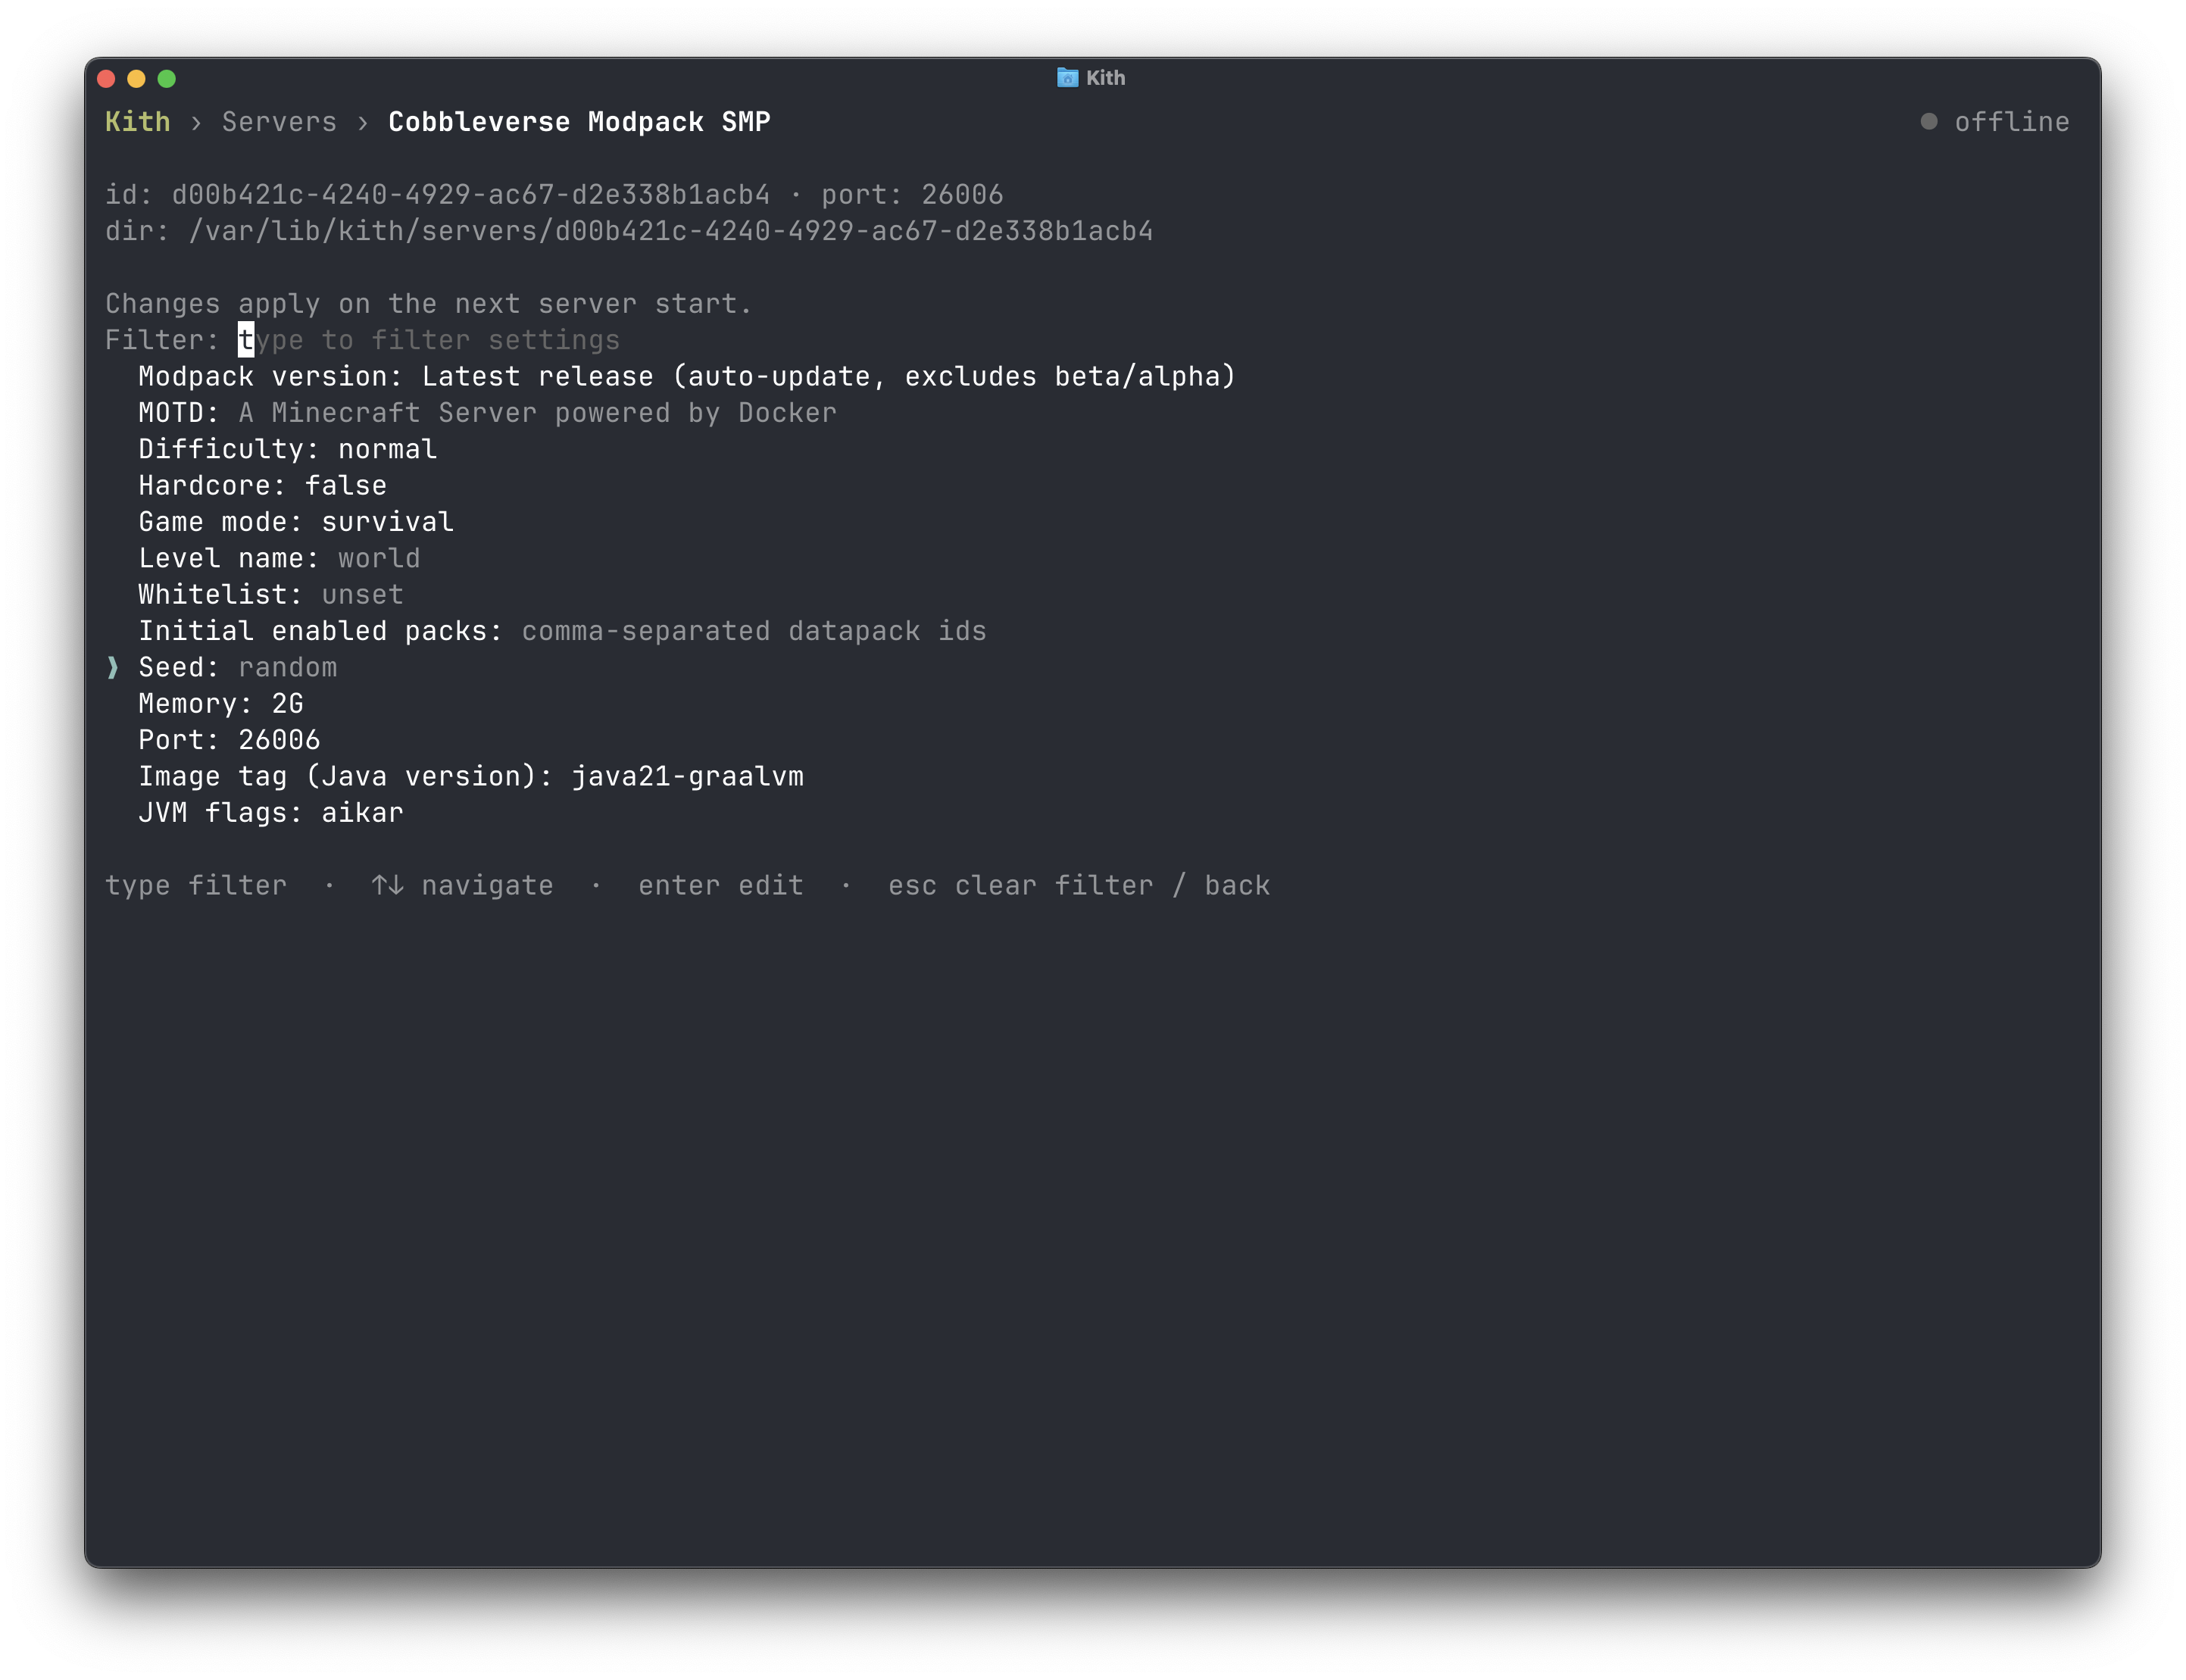
Task: Close the Kith terminal window
Action: 107,79
